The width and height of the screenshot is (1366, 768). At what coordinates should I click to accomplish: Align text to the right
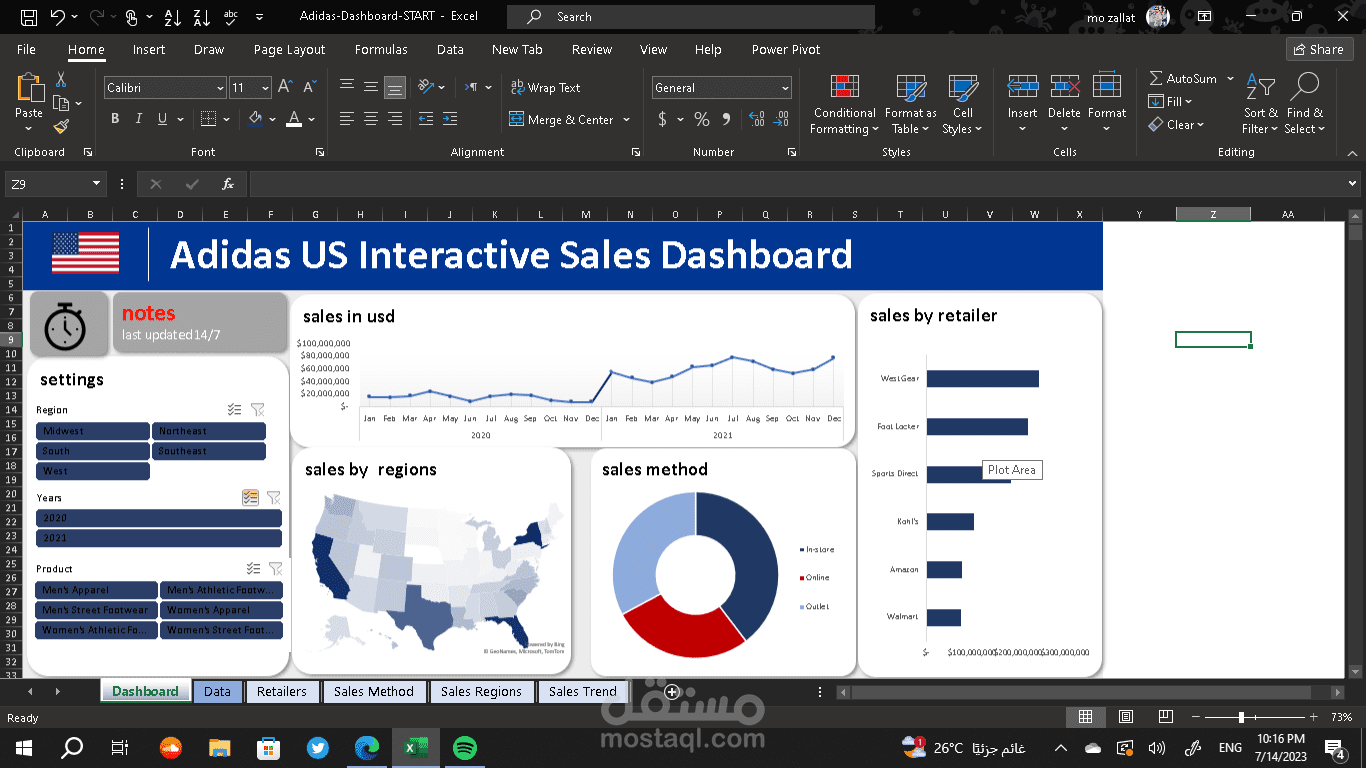(x=395, y=119)
